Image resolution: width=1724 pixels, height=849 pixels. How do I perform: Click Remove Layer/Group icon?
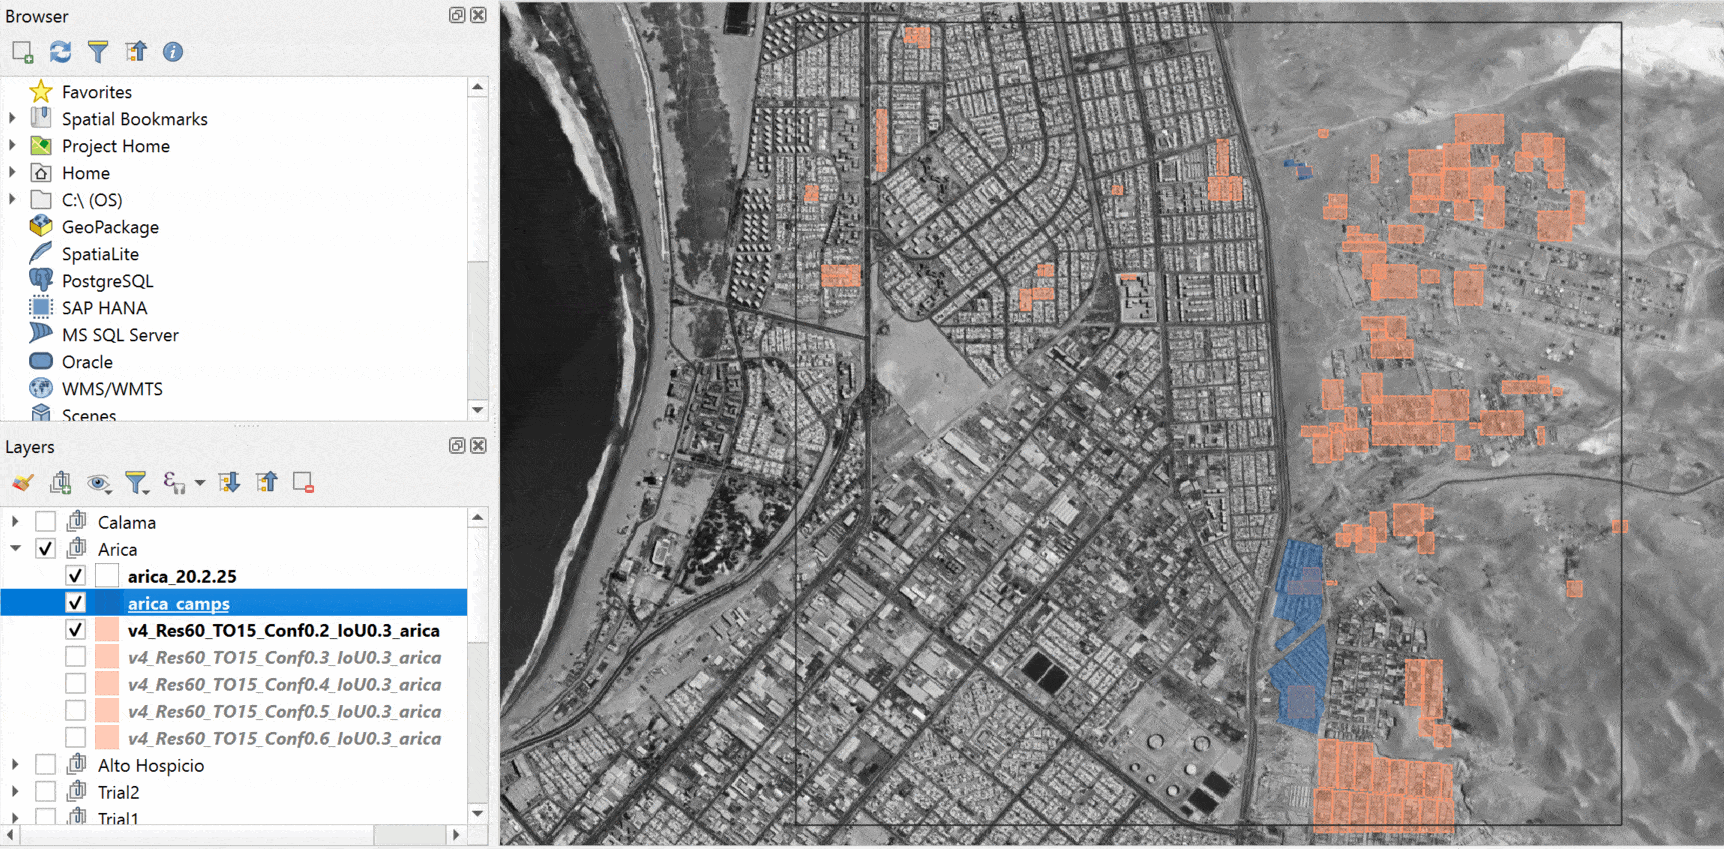tap(304, 483)
